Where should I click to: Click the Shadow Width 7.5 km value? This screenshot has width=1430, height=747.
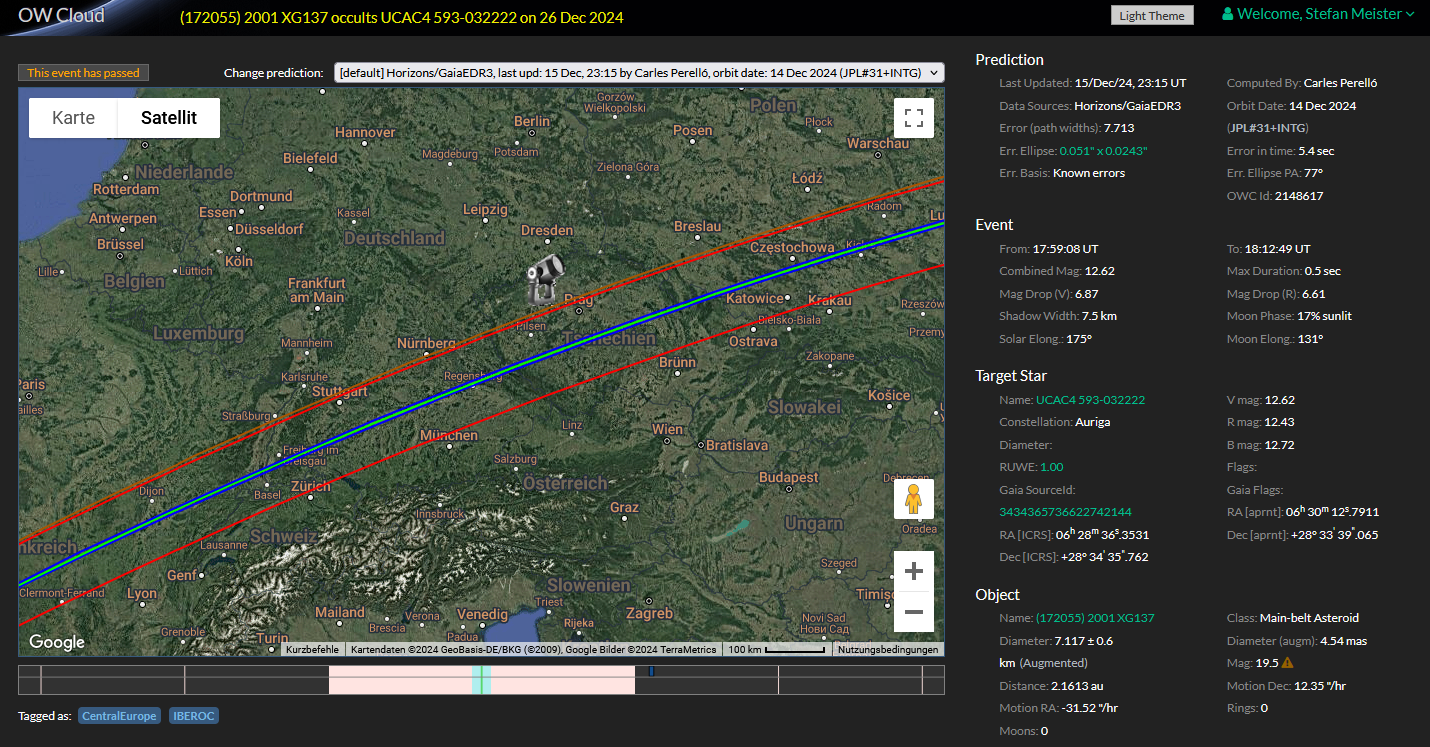(1099, 316)
